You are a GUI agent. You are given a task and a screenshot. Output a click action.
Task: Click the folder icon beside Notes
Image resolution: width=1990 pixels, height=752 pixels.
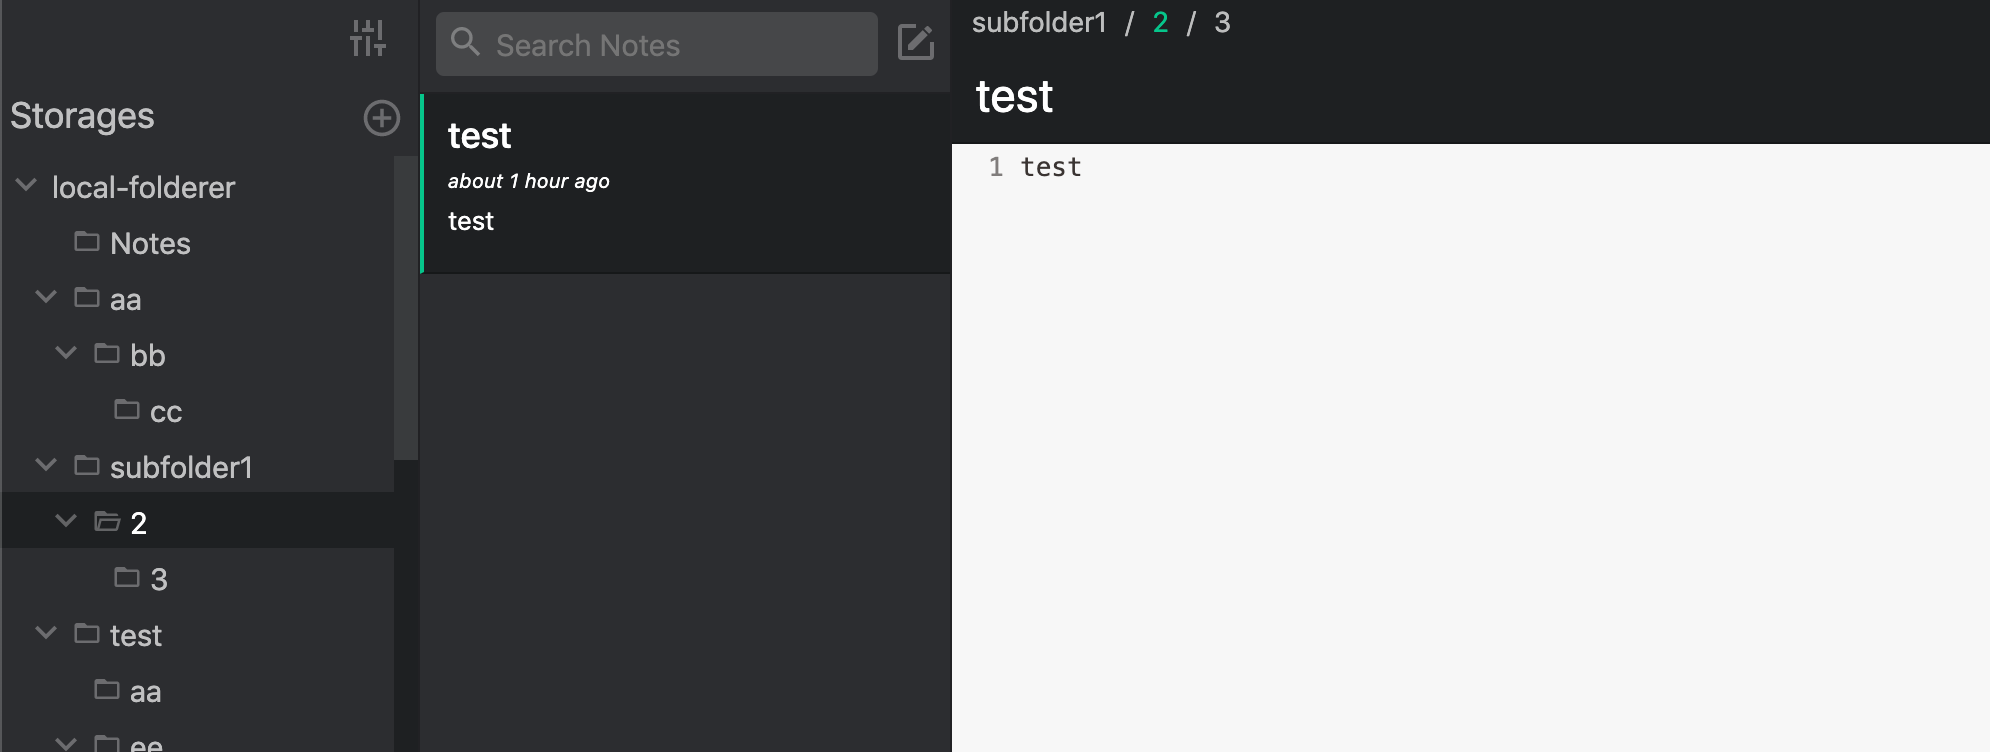88,242
